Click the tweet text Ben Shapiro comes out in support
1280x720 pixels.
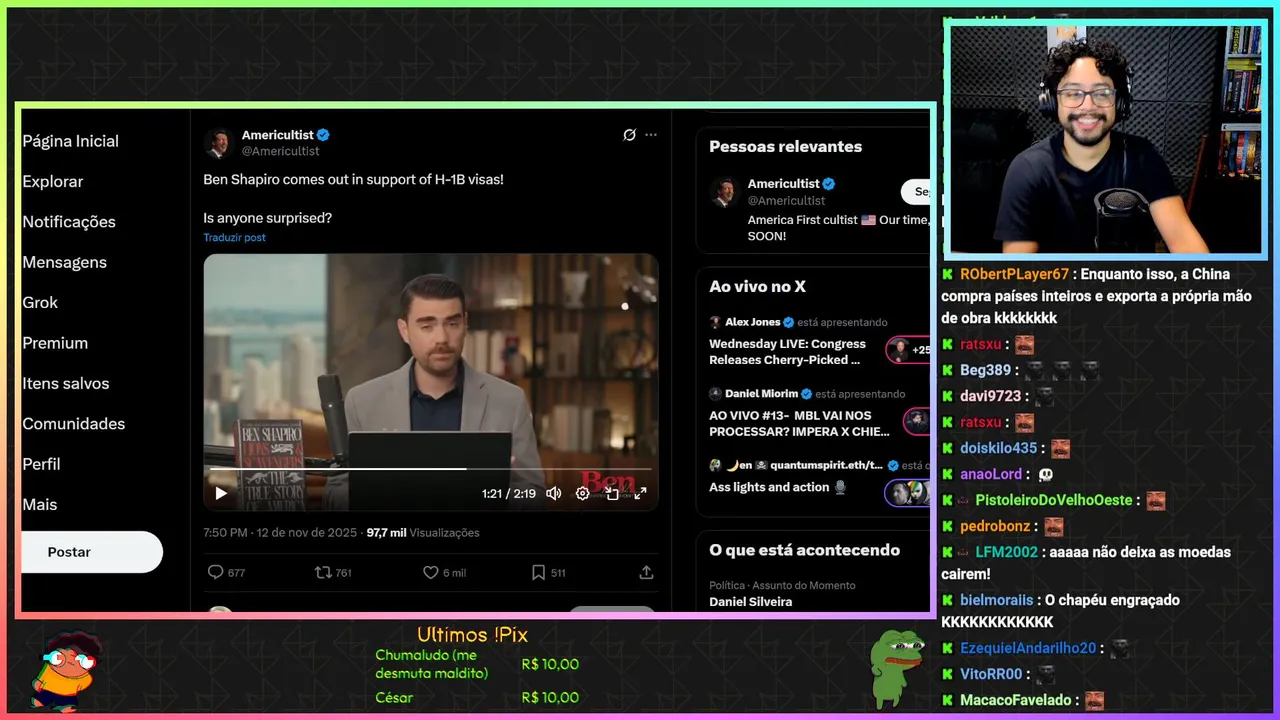(x=353, y=180)
